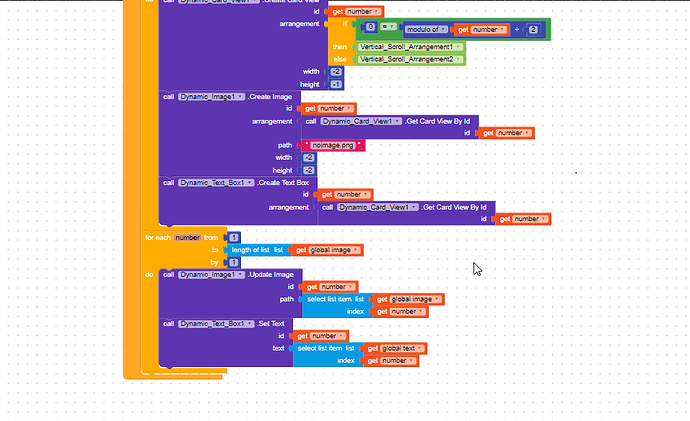The width and height of the screenshot is (690, 421).
Task: Select the -2 width value of Create Card View
Action: point(336,72)
